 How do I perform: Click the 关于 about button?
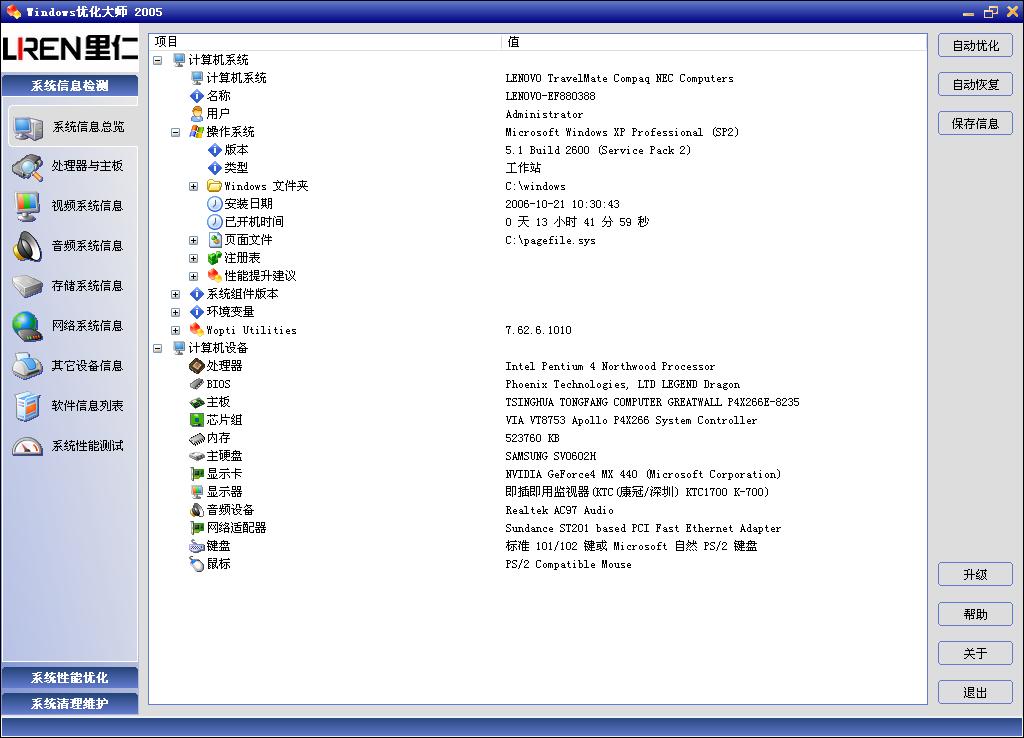point(975,653)
